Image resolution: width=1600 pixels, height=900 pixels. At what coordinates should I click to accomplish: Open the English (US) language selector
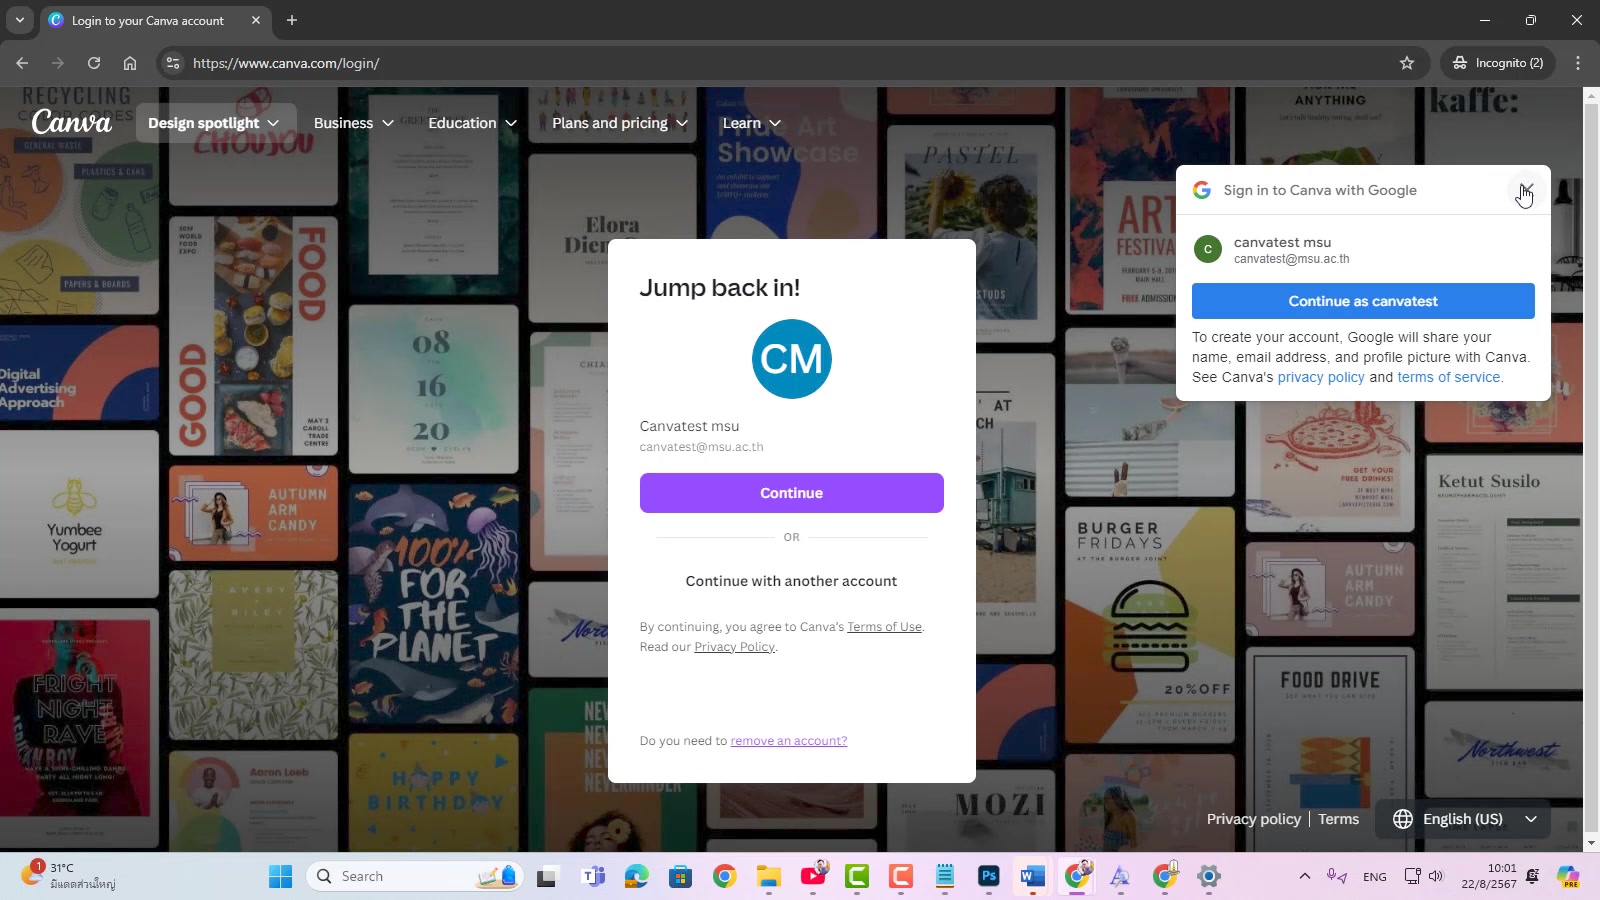point(1463,819)
